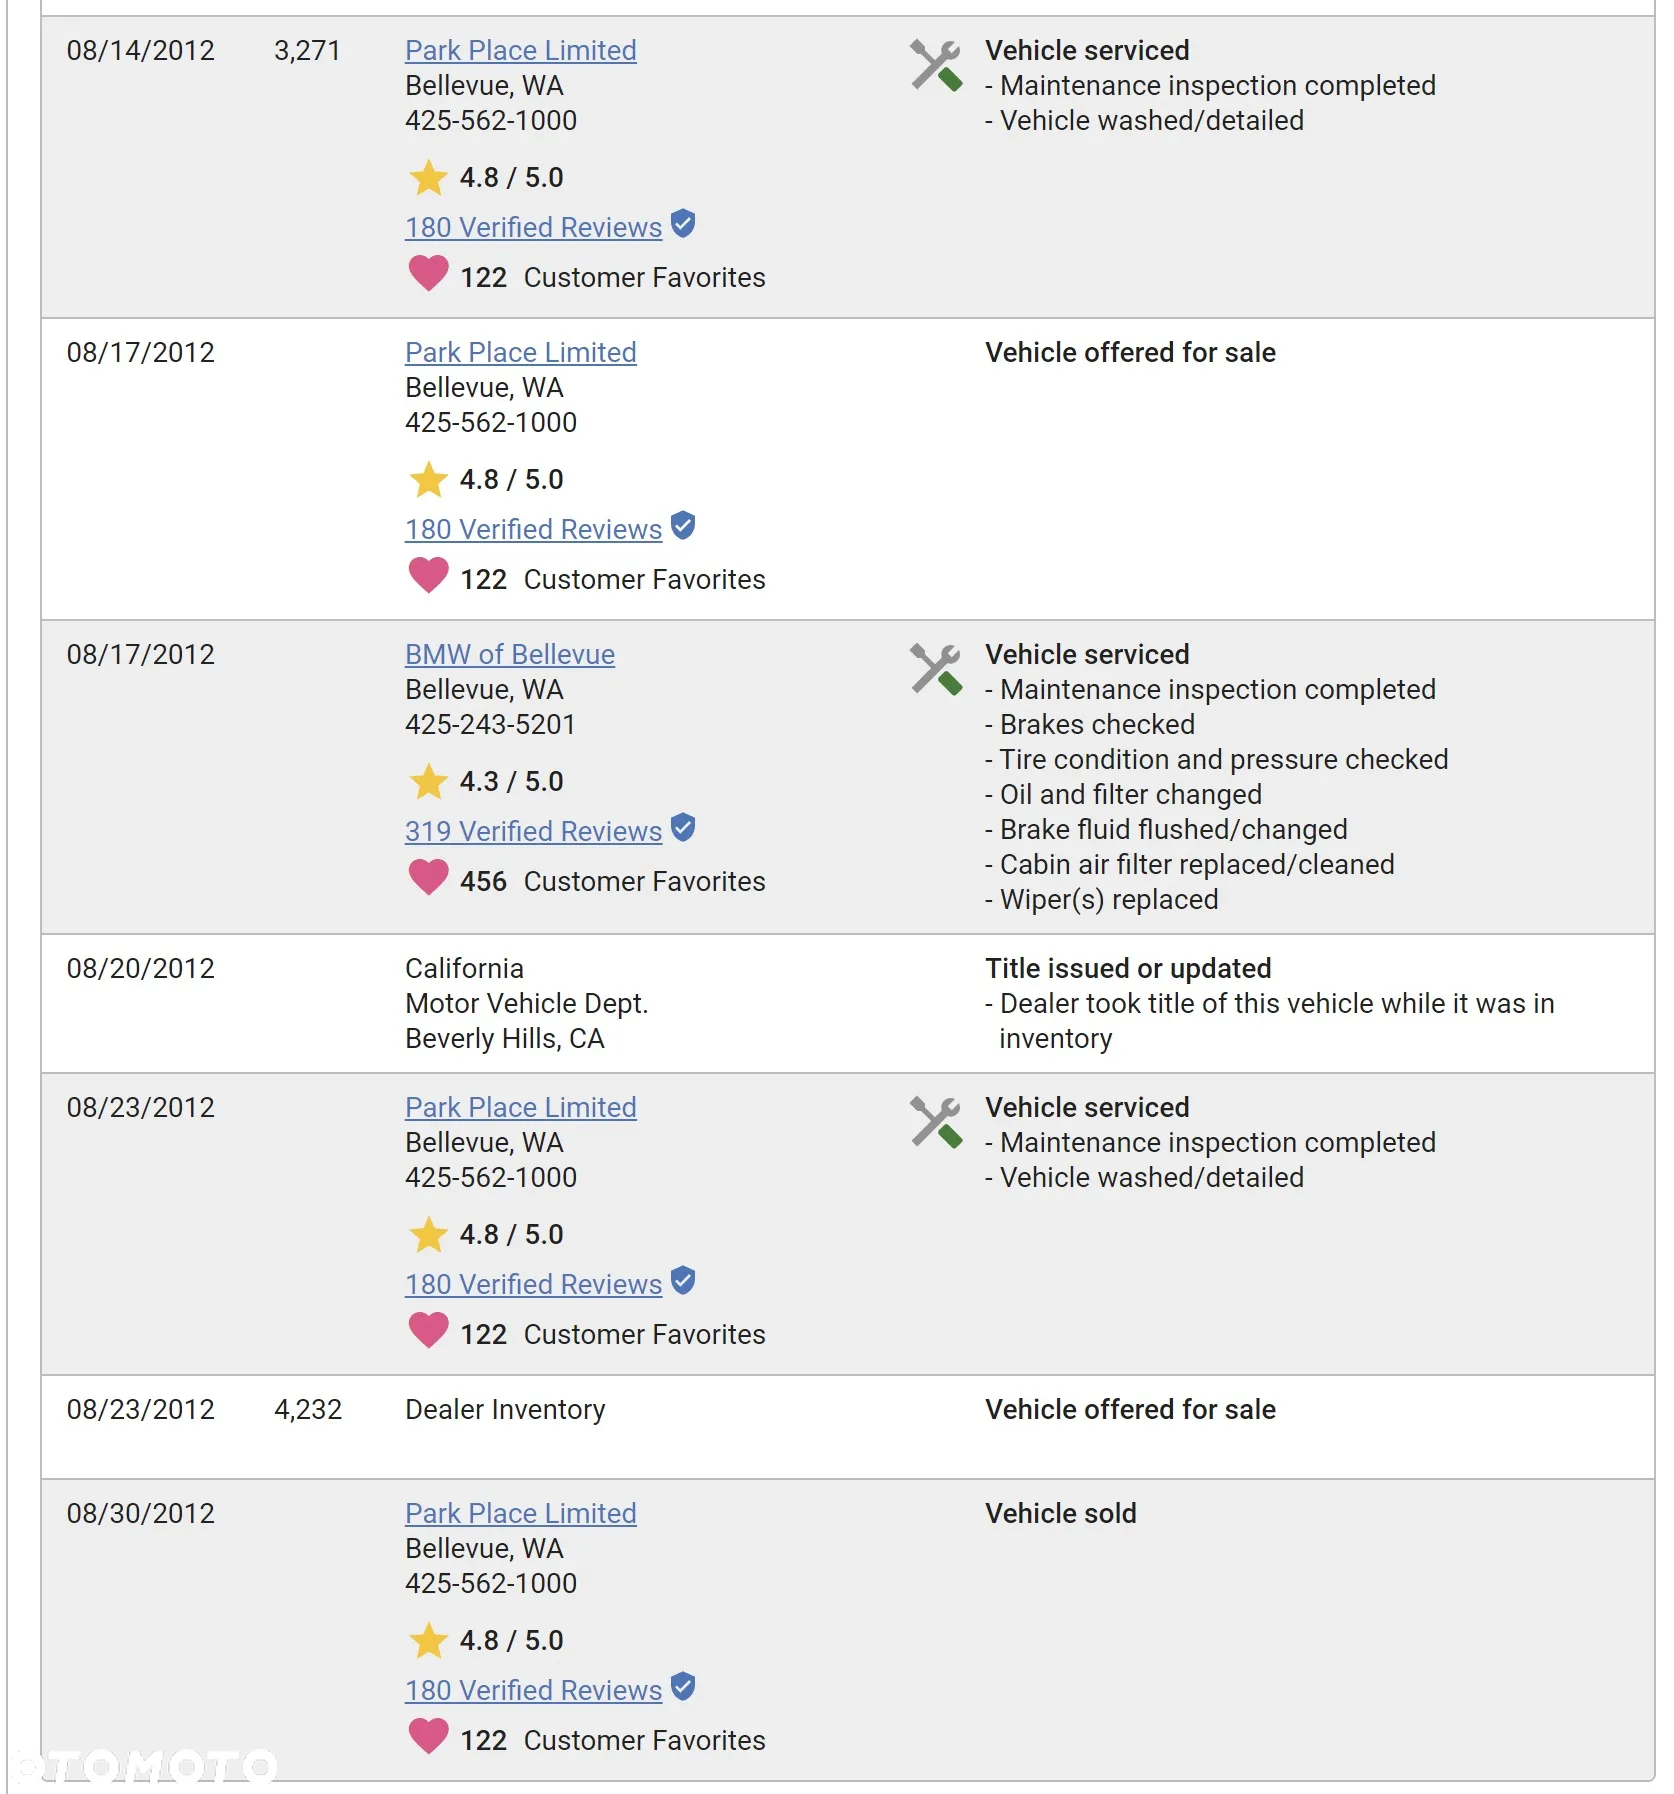The width and height of the screenshot is (1674, 1794).
Task: Open 180 Verified Reviews in the 08/30/2012 entry
Action: tap(533, 1690)
